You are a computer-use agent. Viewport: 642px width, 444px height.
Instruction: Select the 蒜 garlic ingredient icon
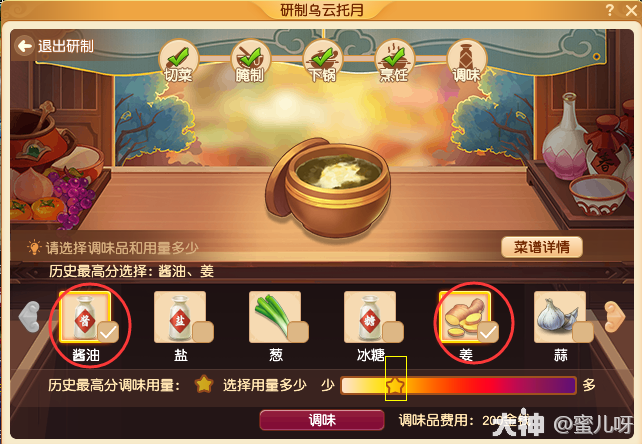click(x=560, y=317)
